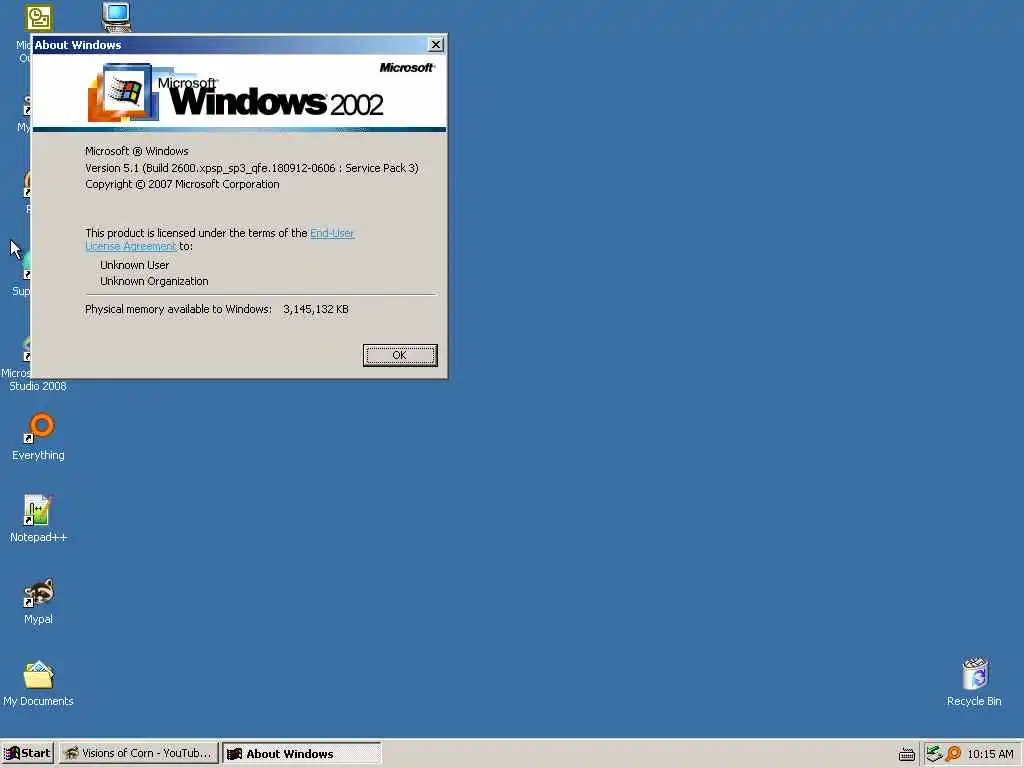The image size is (1024, 768).
Task: Click the Copyright 2007 Microsoft Corporation line
Action: (182, 184)
